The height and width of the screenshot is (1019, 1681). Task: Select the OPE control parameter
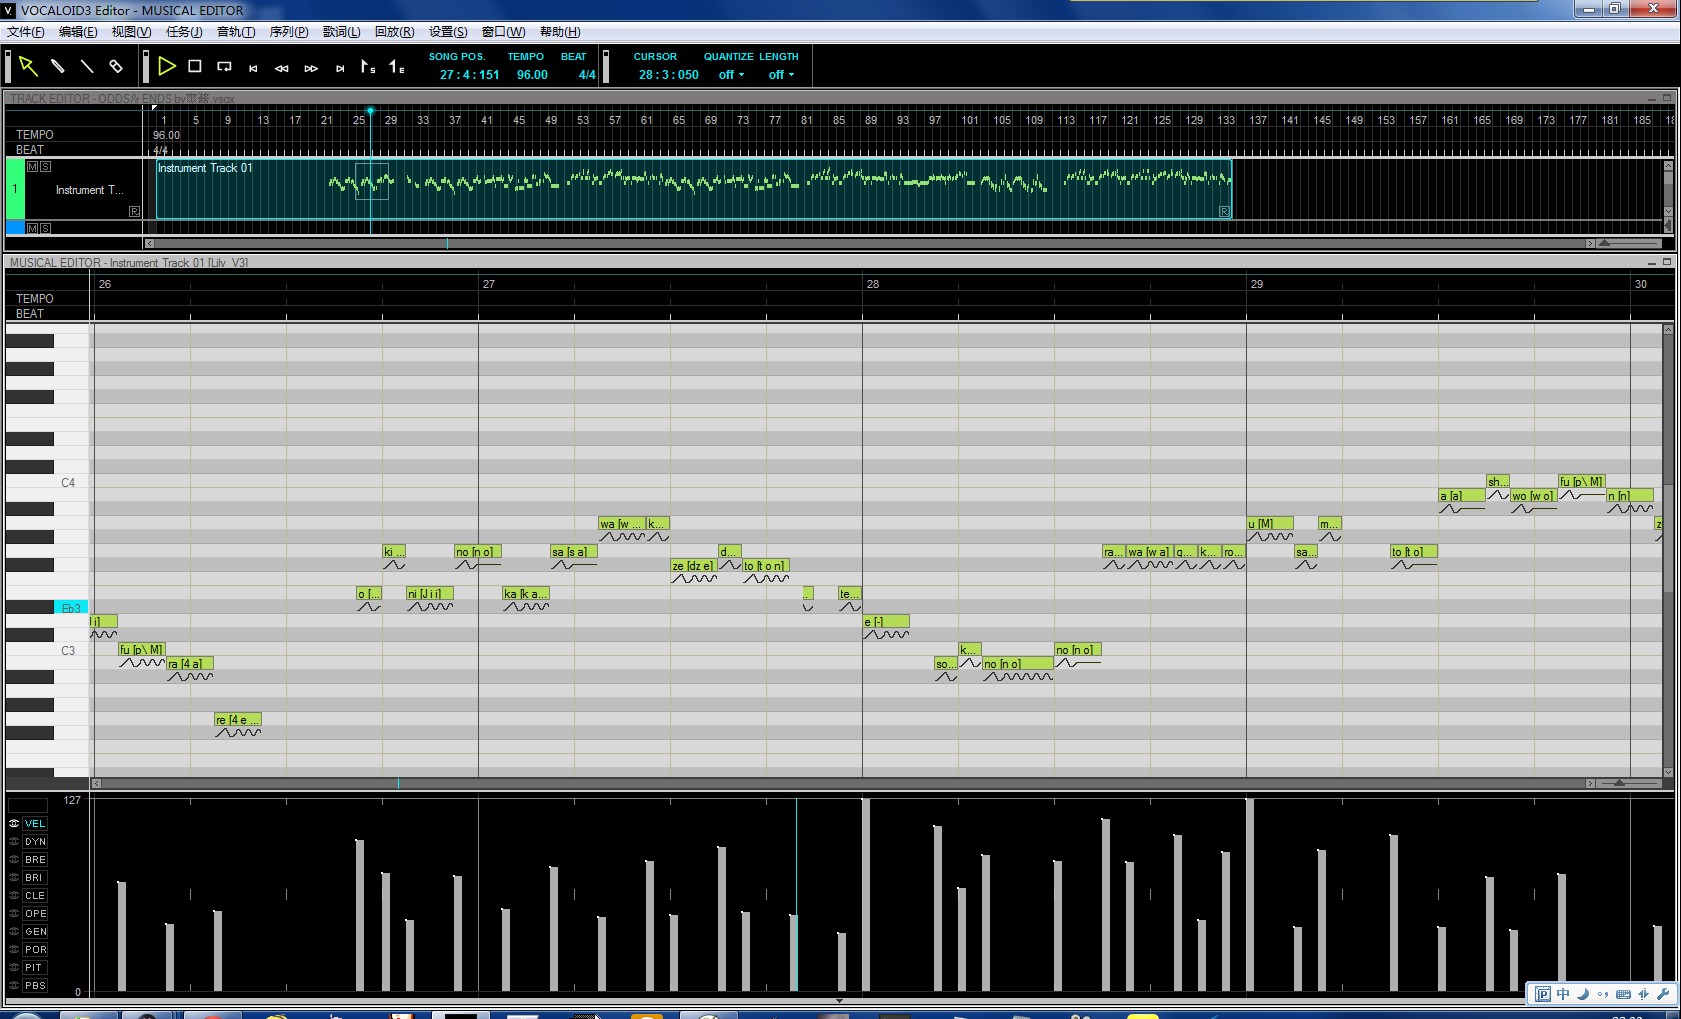tap(35, 914)
